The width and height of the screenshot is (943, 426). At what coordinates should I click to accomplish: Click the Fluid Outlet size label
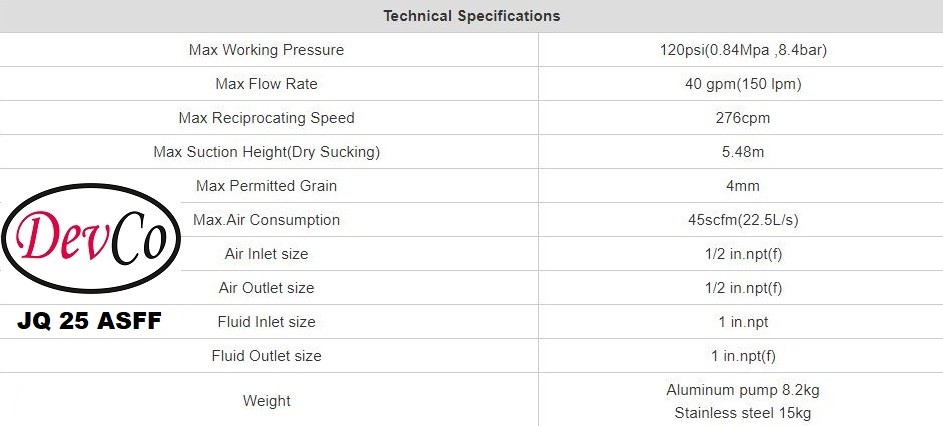266,356
